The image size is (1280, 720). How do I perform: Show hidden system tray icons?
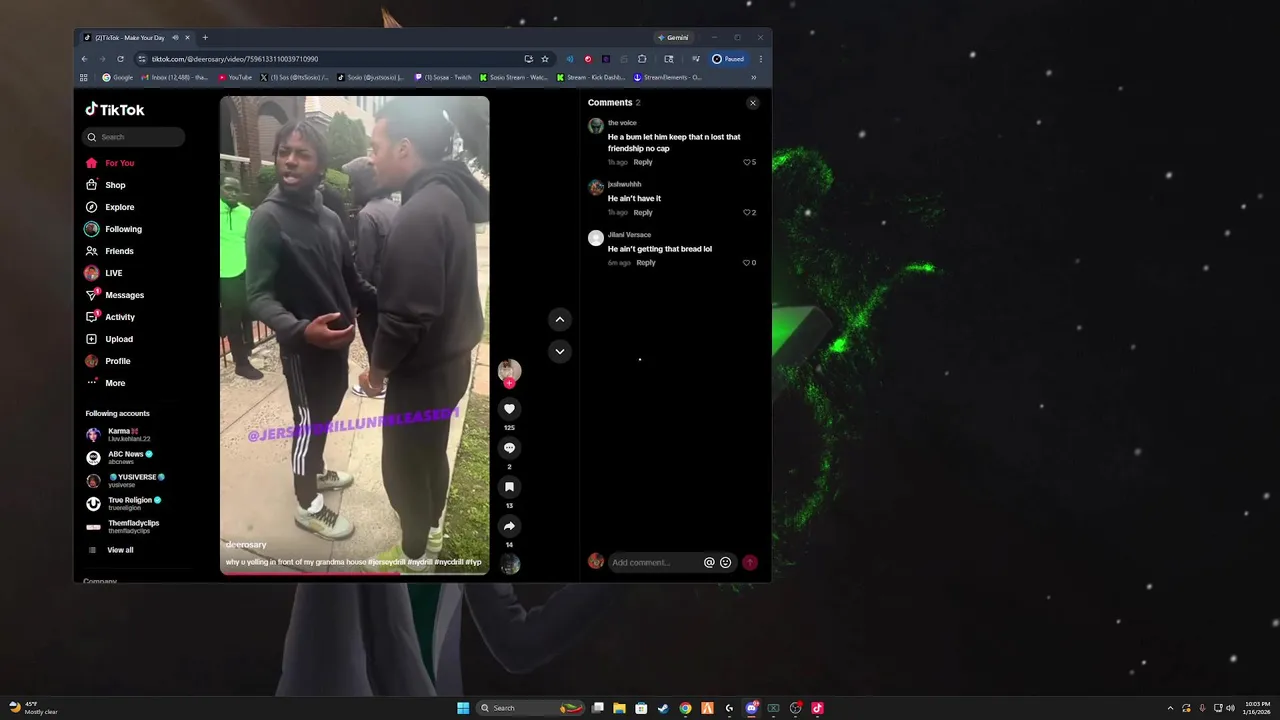click(1170, 708)
